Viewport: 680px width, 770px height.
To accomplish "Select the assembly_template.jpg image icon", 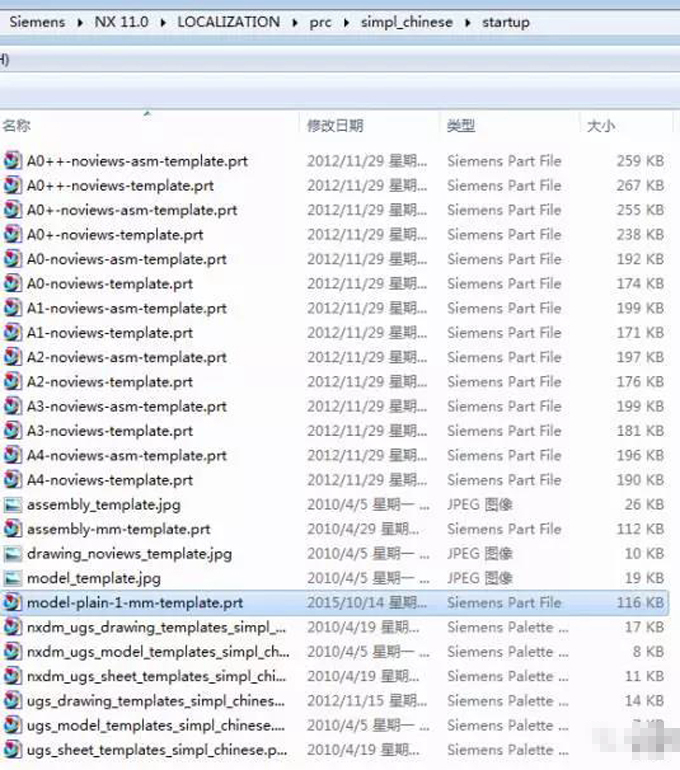I will [x=12, y=505].
